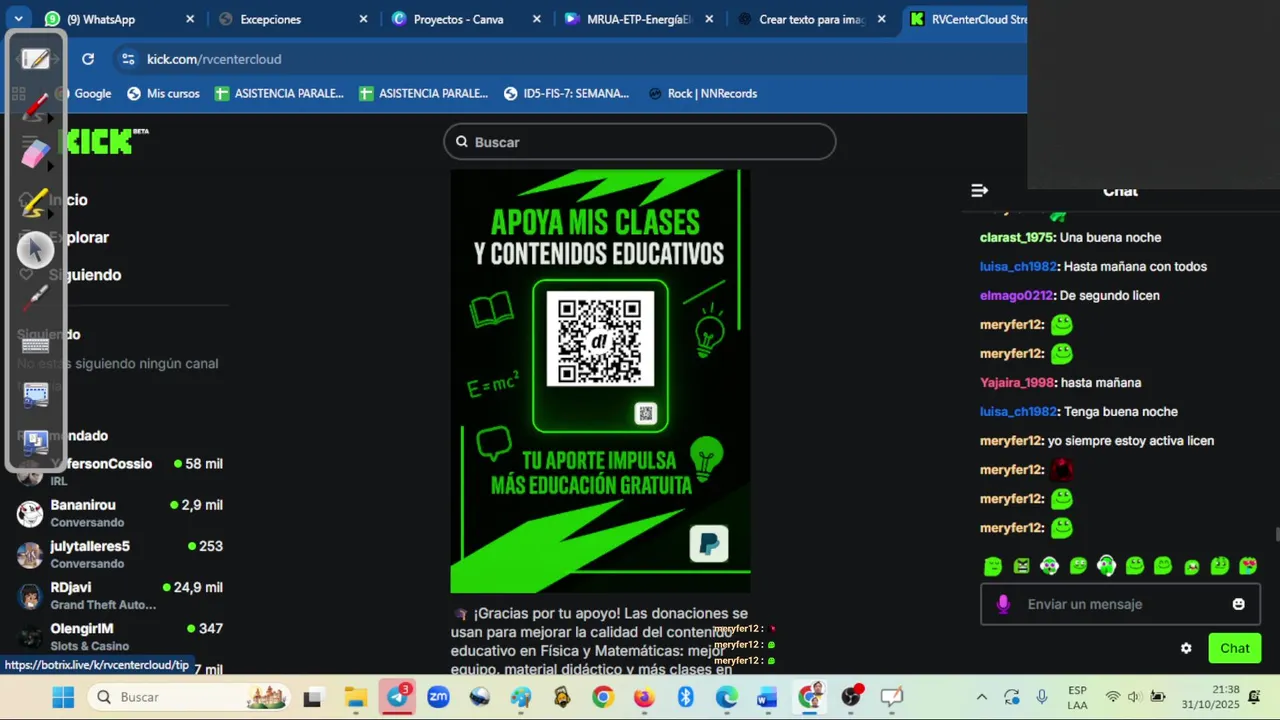1280x720 pixels.
Task: Insert the heart-eyes green emote
Action: [1248, 566]
